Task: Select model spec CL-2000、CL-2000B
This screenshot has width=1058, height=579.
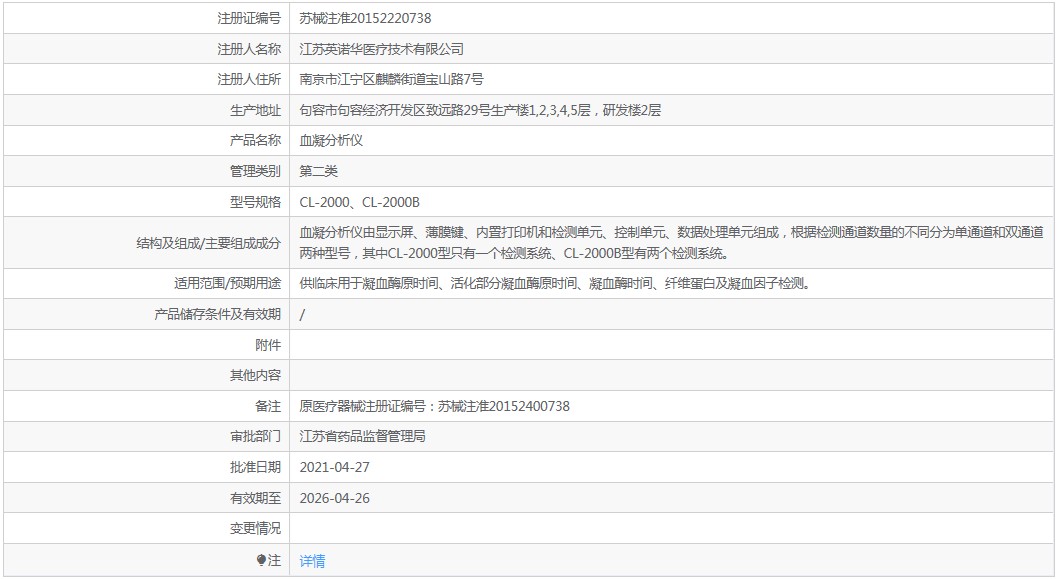Action: 360,202
